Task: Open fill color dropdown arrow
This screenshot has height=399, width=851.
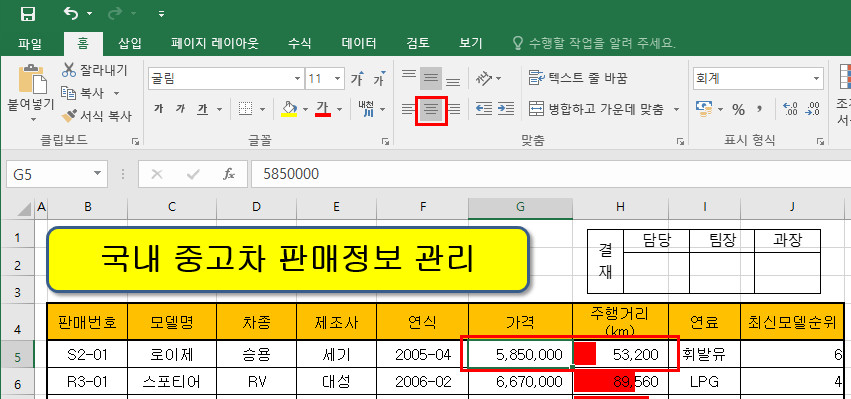Action: 305,109
